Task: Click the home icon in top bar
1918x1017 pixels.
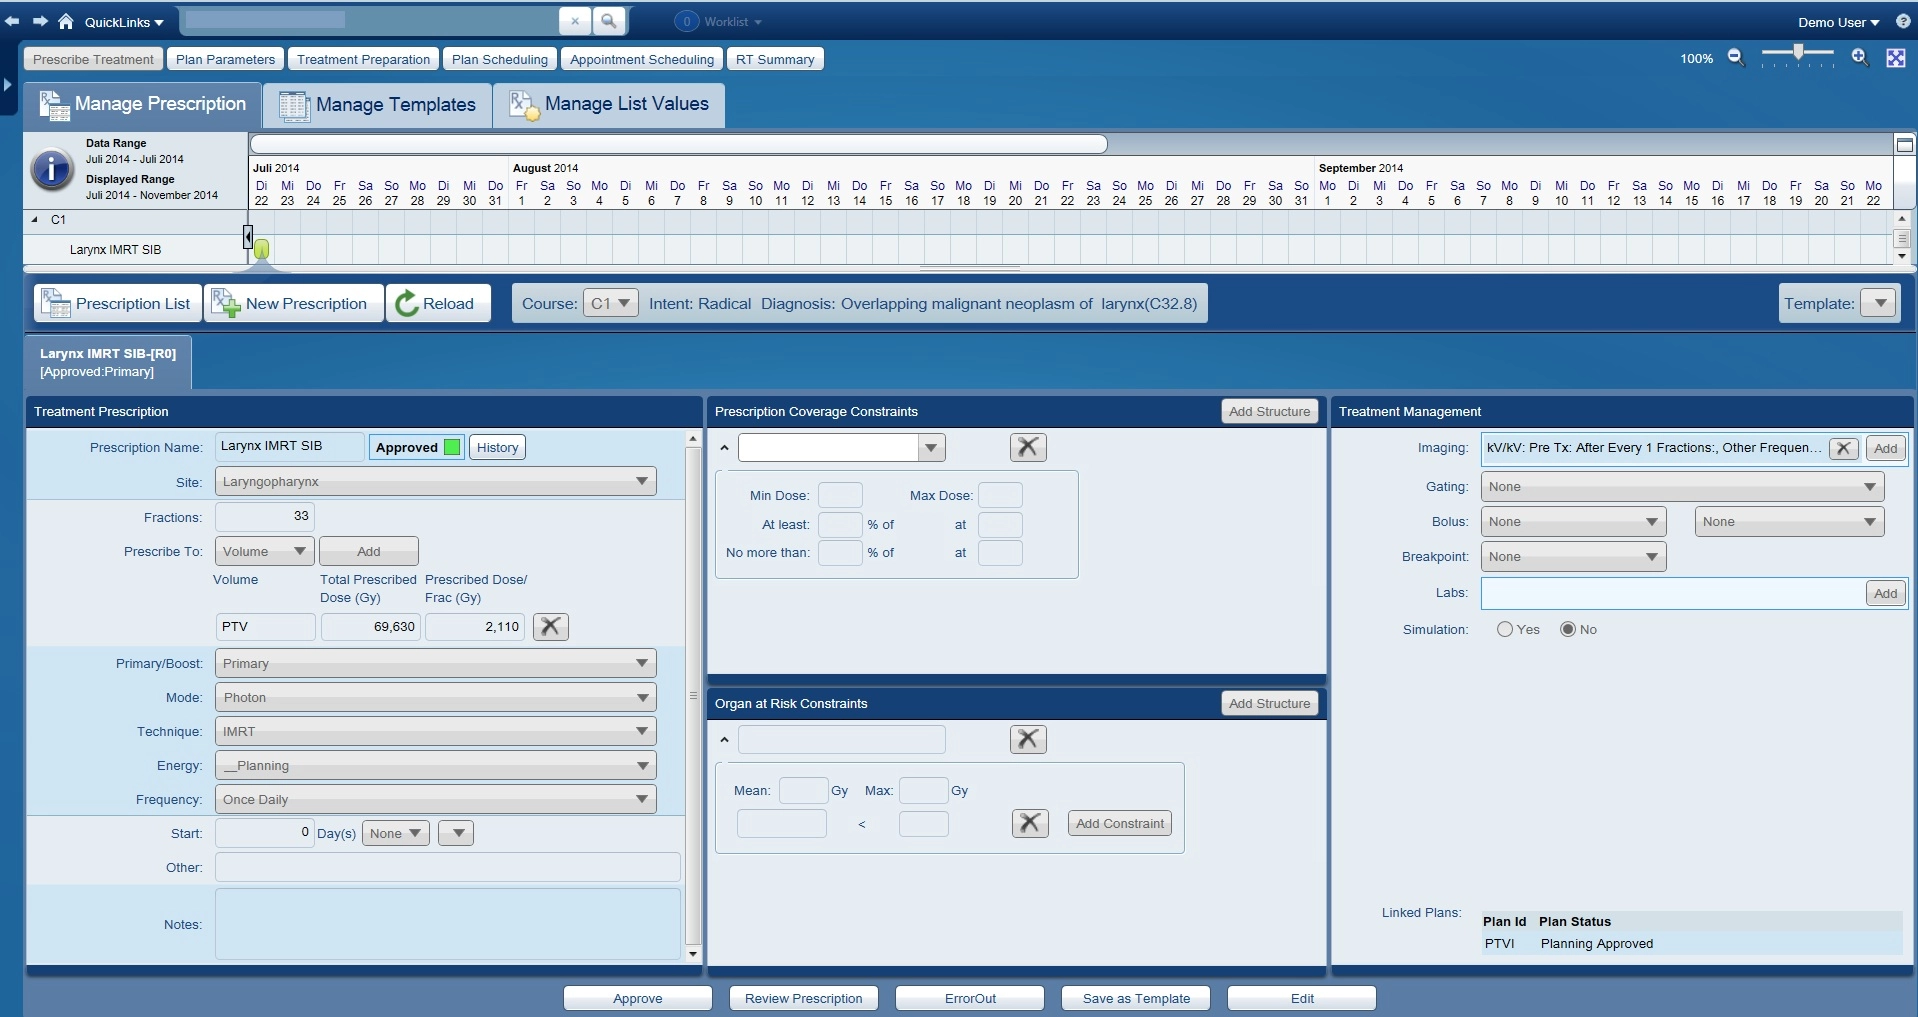Action: (66, 21)
